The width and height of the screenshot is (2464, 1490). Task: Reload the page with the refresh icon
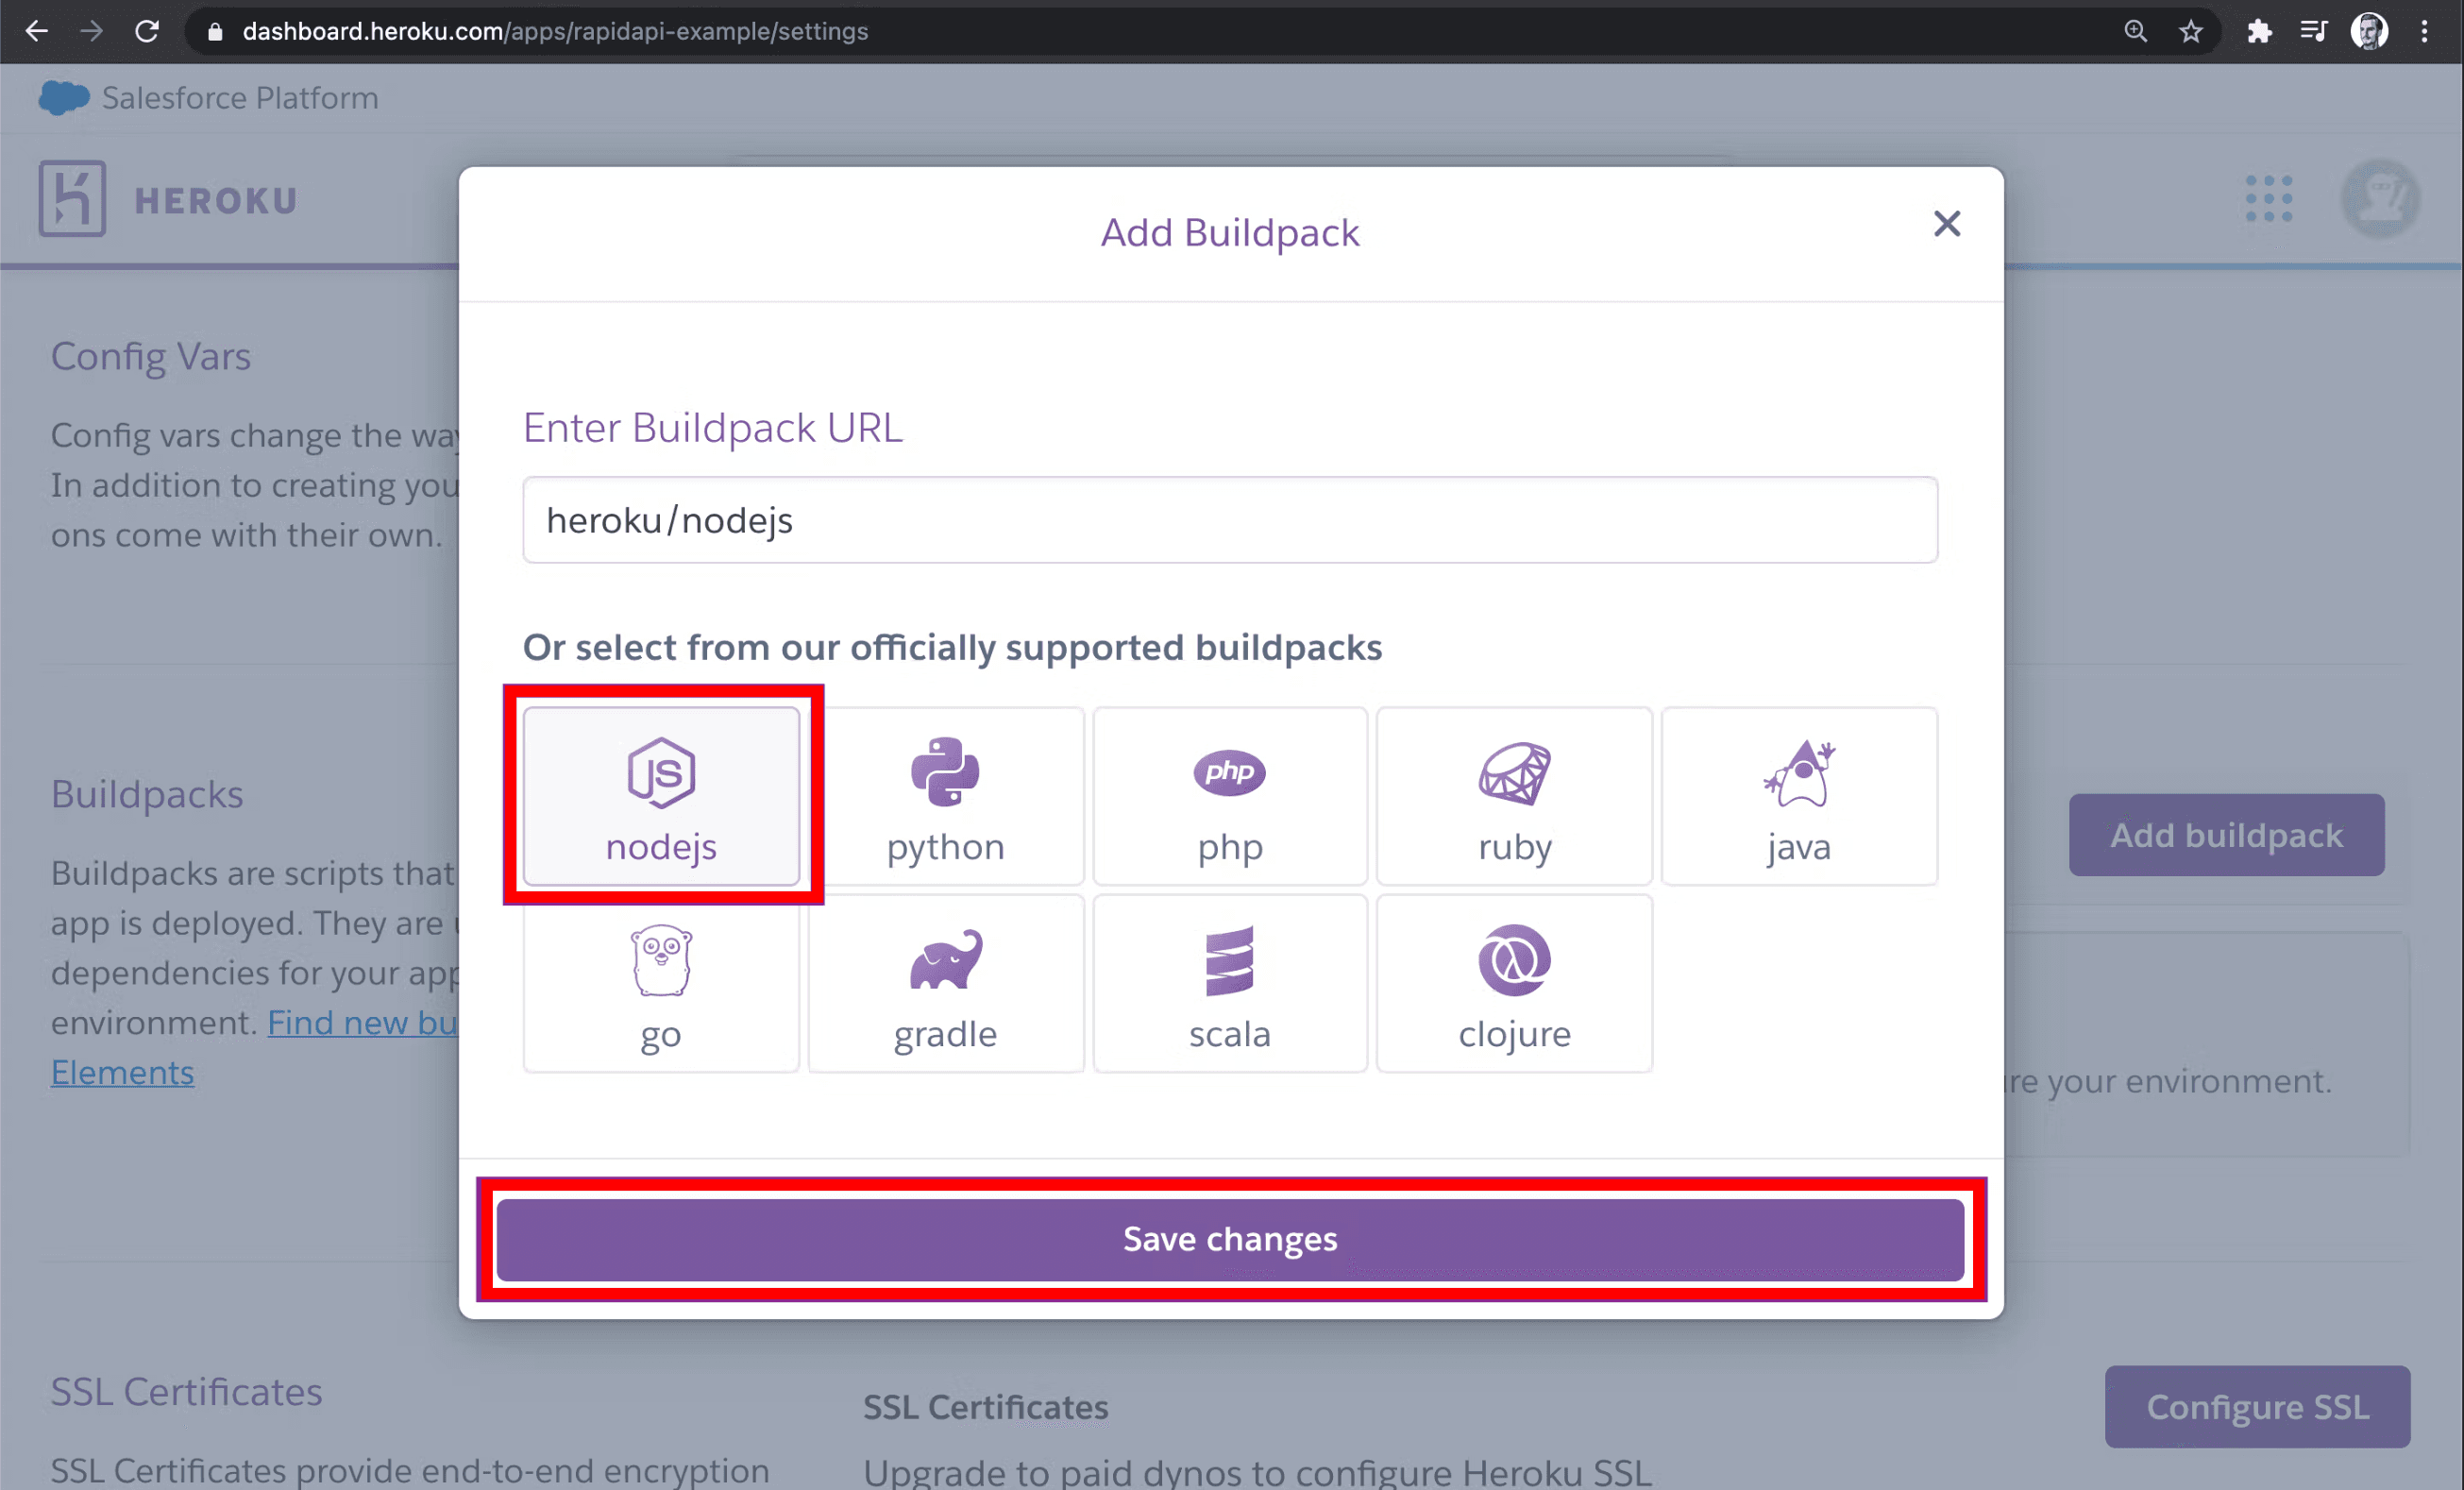tap(147, 31)
